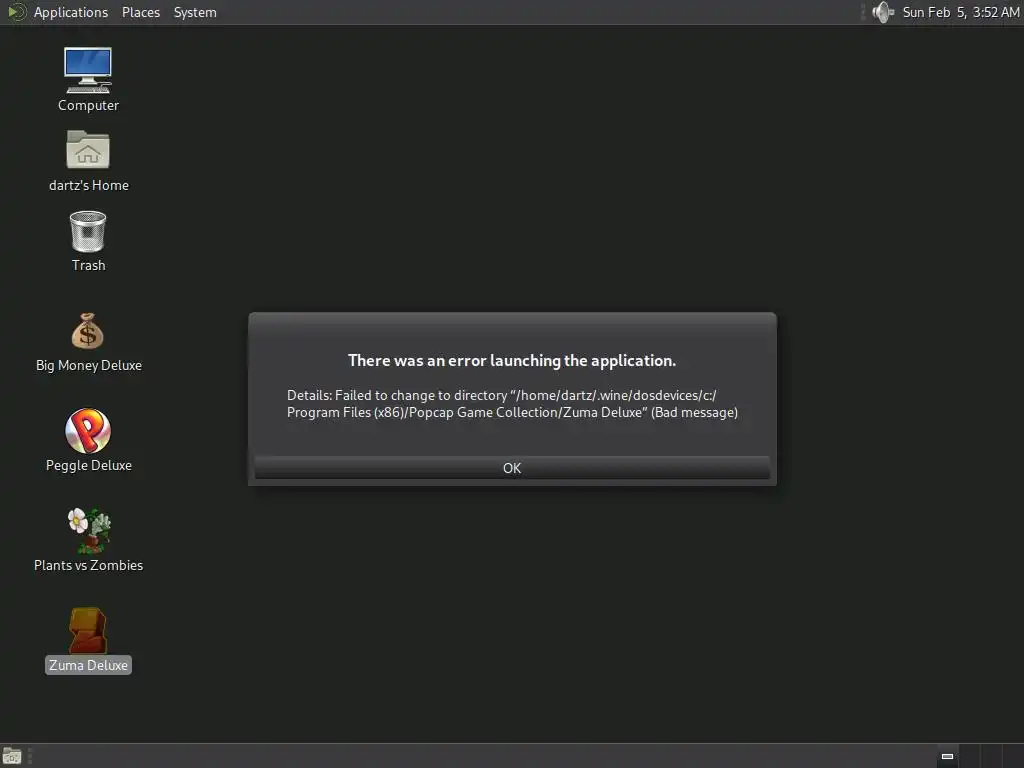Select the Big Money Deluxe icon
Viewport: 1024px width, 768px height.
point(88,330)
